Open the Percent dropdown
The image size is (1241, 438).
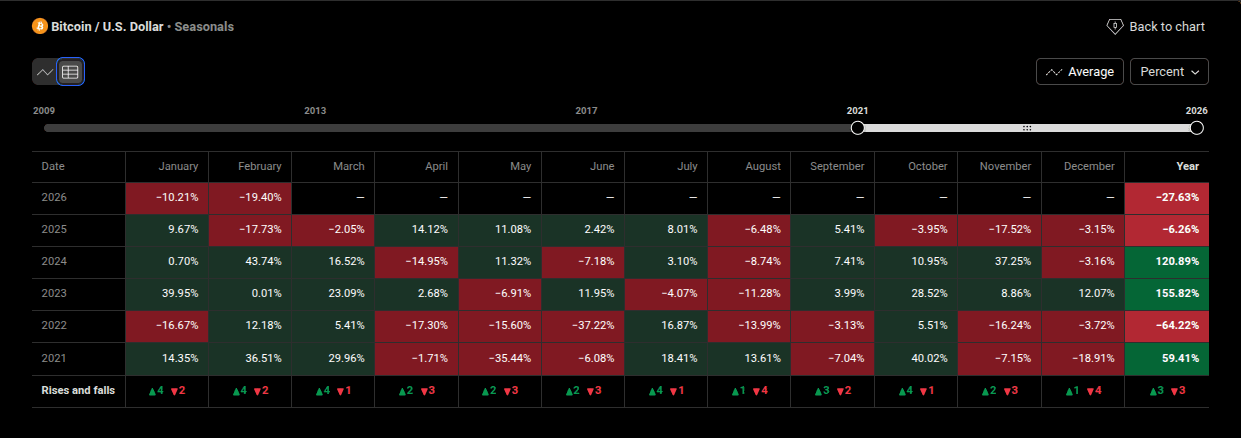point(1169,72)
